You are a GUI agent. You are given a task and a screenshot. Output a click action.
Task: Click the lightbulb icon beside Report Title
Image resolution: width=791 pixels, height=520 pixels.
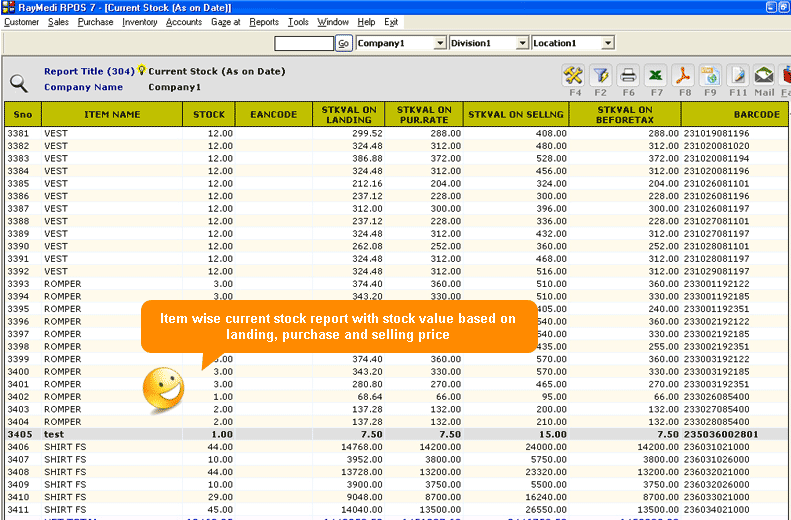(142, 71)
